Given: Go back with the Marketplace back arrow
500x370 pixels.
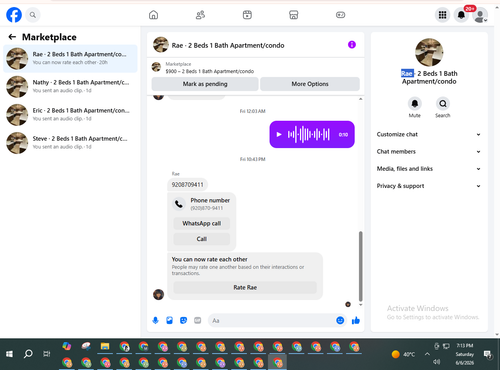Looking at the screenshot, I should pos(12,37).
